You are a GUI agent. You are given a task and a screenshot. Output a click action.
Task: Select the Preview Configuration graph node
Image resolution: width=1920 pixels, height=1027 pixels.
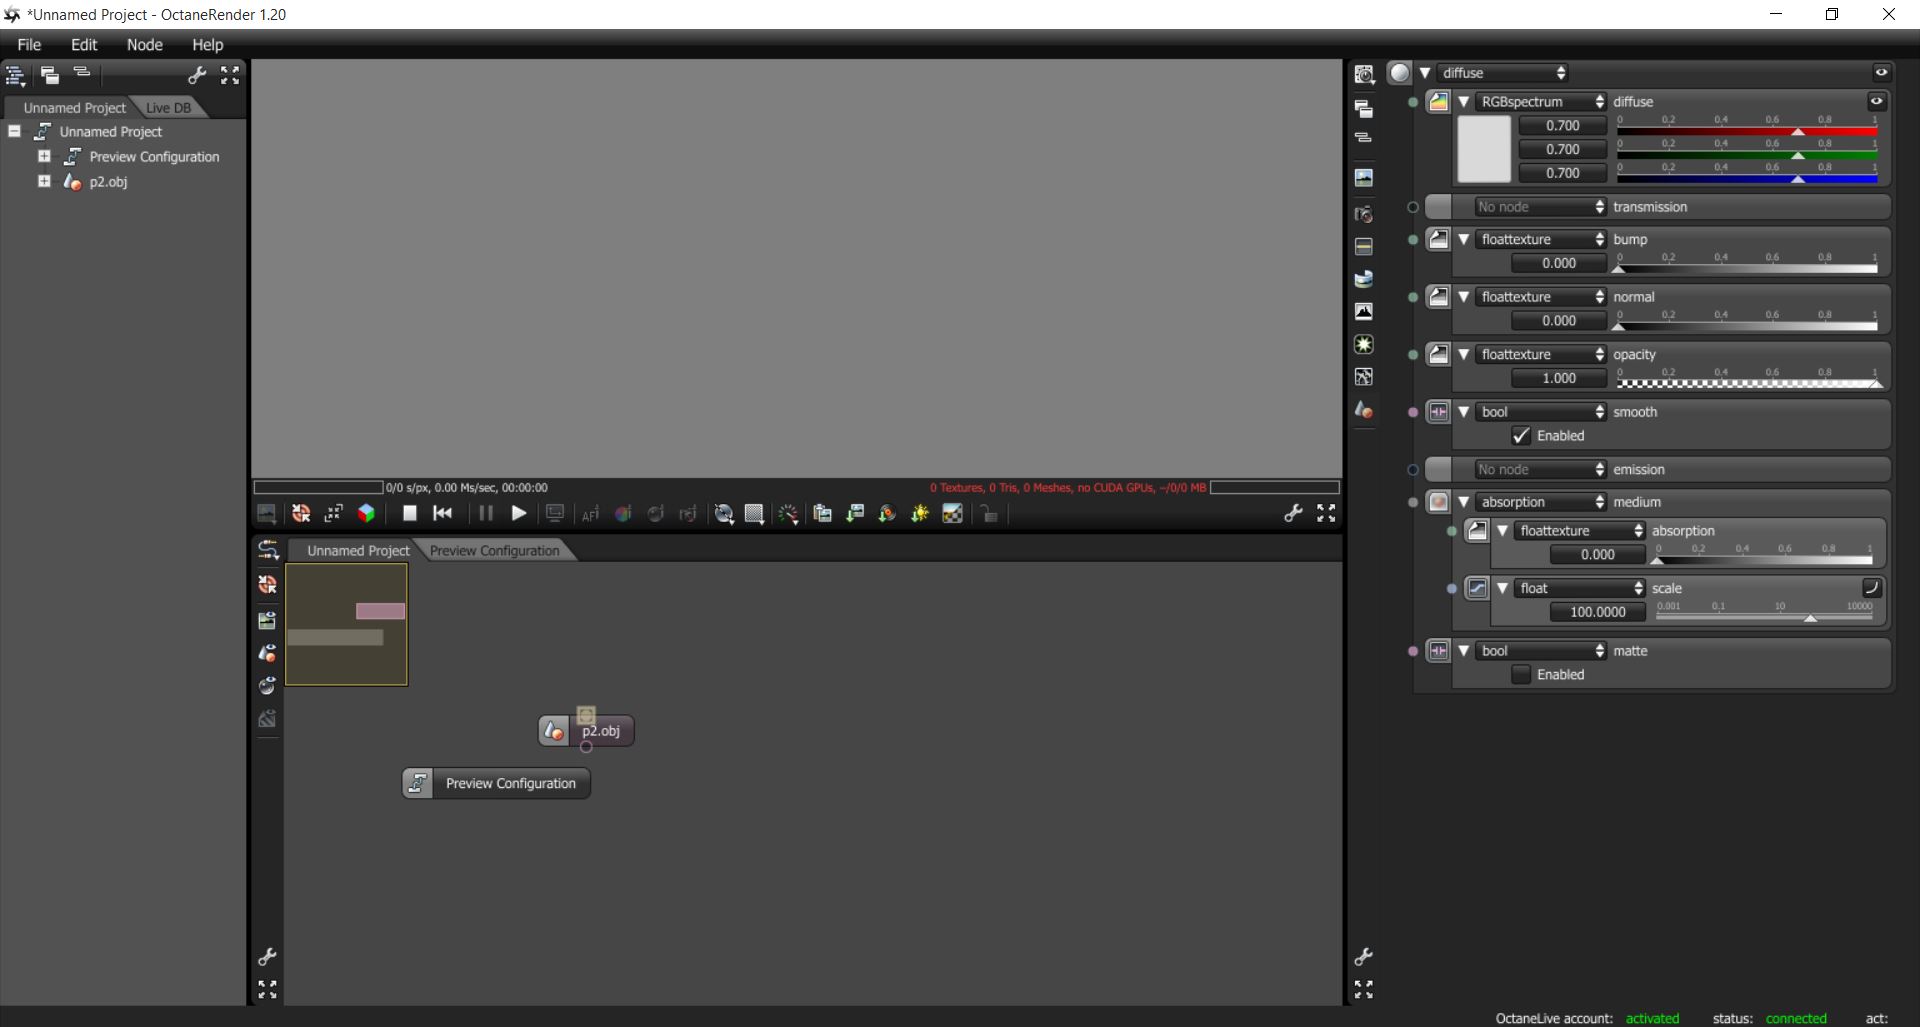tap(496, 783)
